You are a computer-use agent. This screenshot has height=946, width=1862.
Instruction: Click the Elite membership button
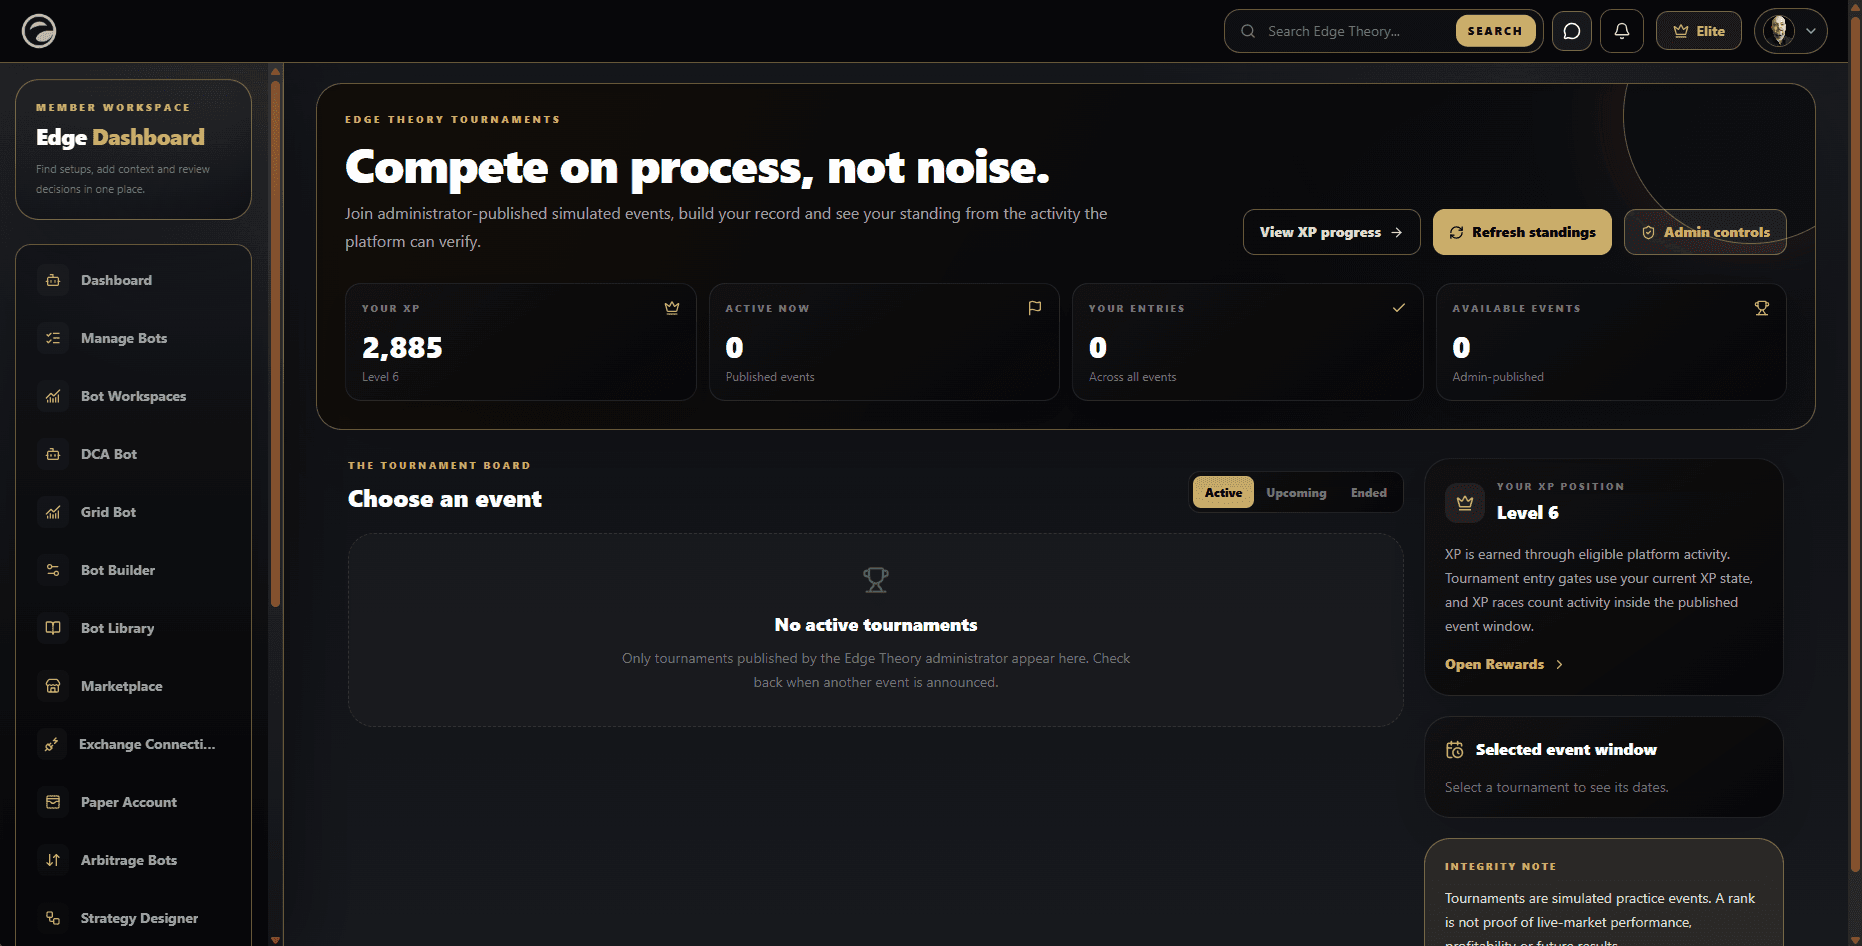coord(1699,31)
